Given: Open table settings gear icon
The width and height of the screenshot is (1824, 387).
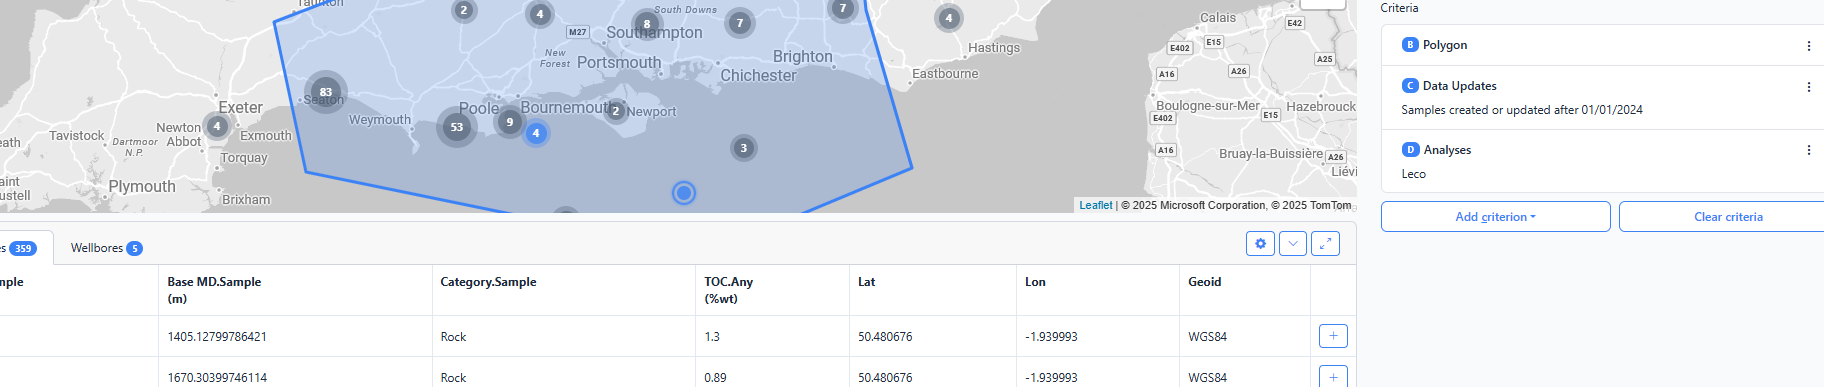Looking at the screenshot, I should coord(1260,243).
